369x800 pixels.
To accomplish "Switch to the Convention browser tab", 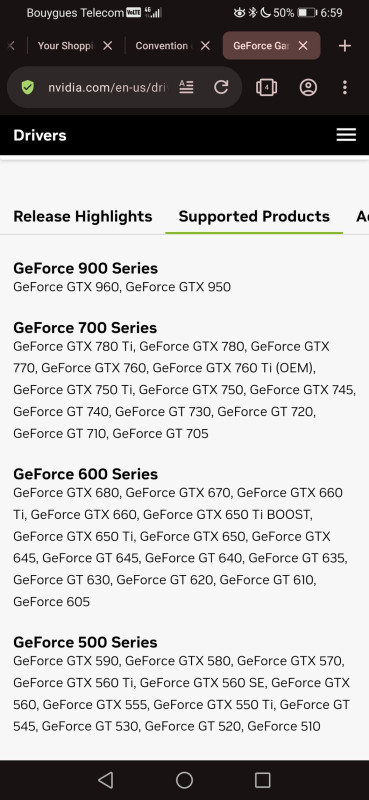I will [163, 46].
